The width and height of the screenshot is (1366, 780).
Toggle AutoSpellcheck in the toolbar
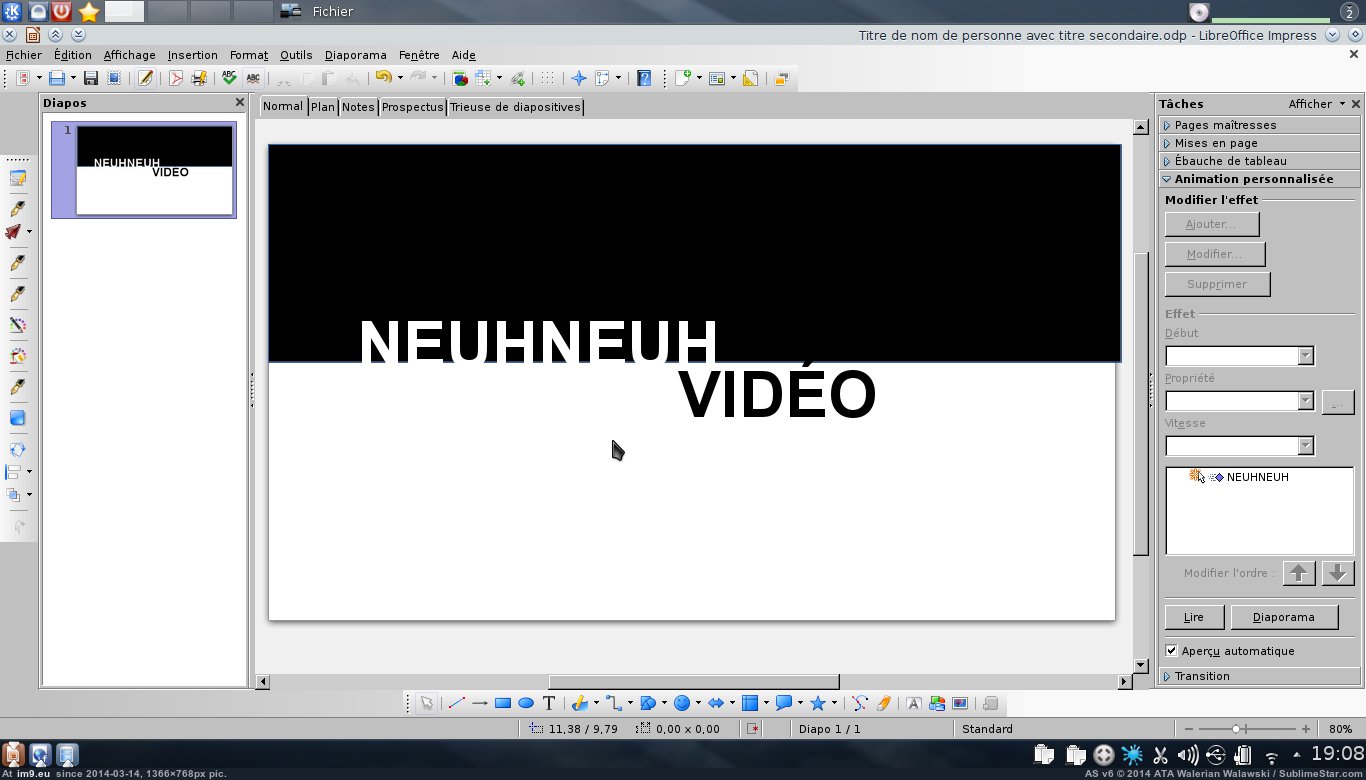point(253,78)
